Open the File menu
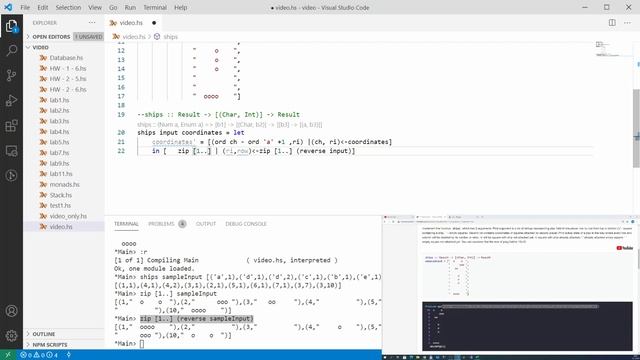This screenshot has height=360, width=640. click(25, 7)
